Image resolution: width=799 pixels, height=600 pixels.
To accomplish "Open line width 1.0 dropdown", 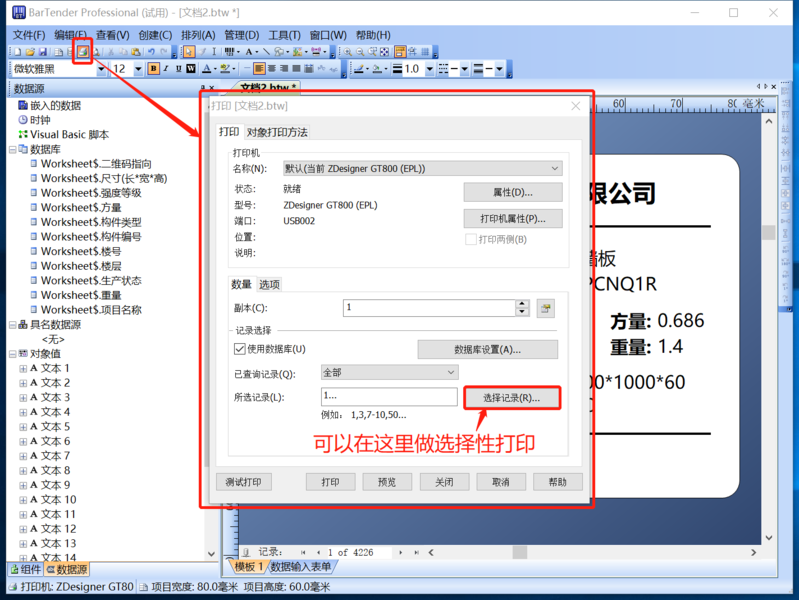I will pyautogui.click(x=430, y=69).
